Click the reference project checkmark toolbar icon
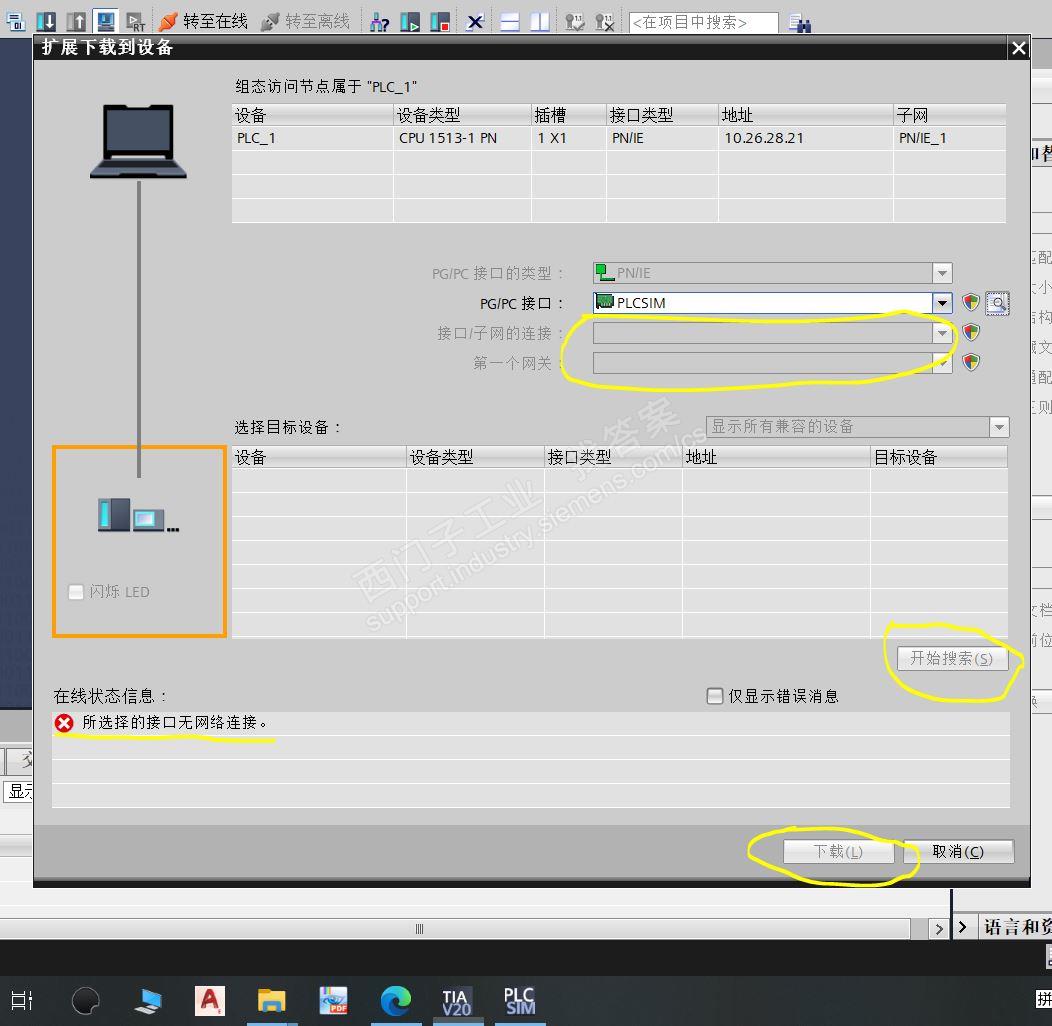 (x=574, y=22)
